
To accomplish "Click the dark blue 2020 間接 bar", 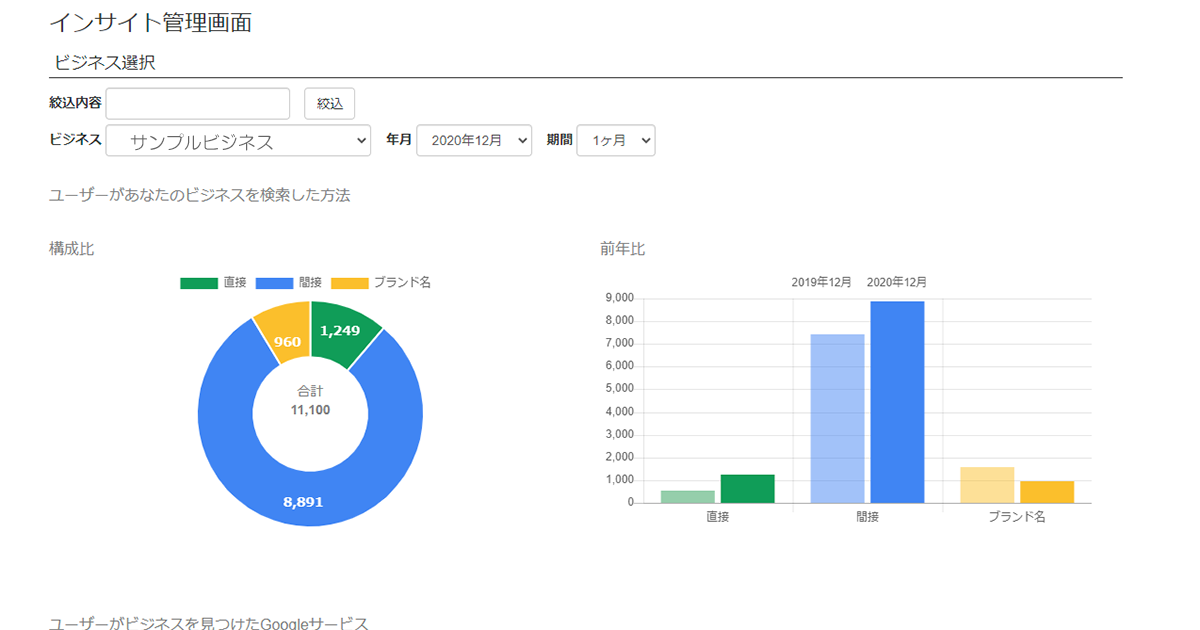I will pyautogui.click(x=897, y=402).
